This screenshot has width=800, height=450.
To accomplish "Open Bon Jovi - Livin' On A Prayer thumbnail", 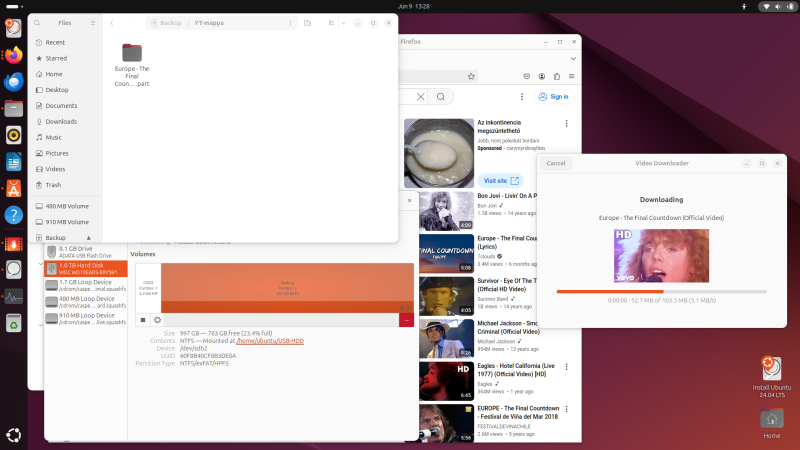I will 446,211.
